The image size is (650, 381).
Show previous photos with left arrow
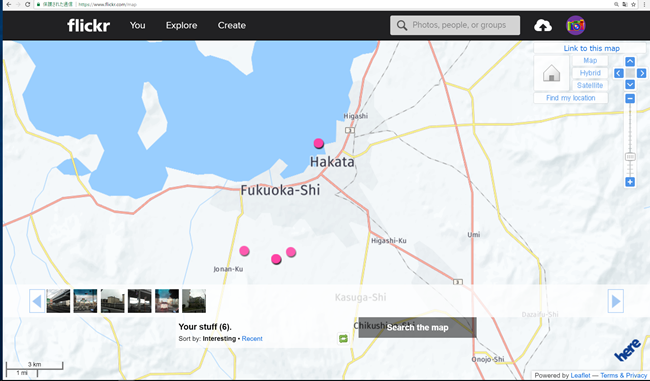coord(37,301)
